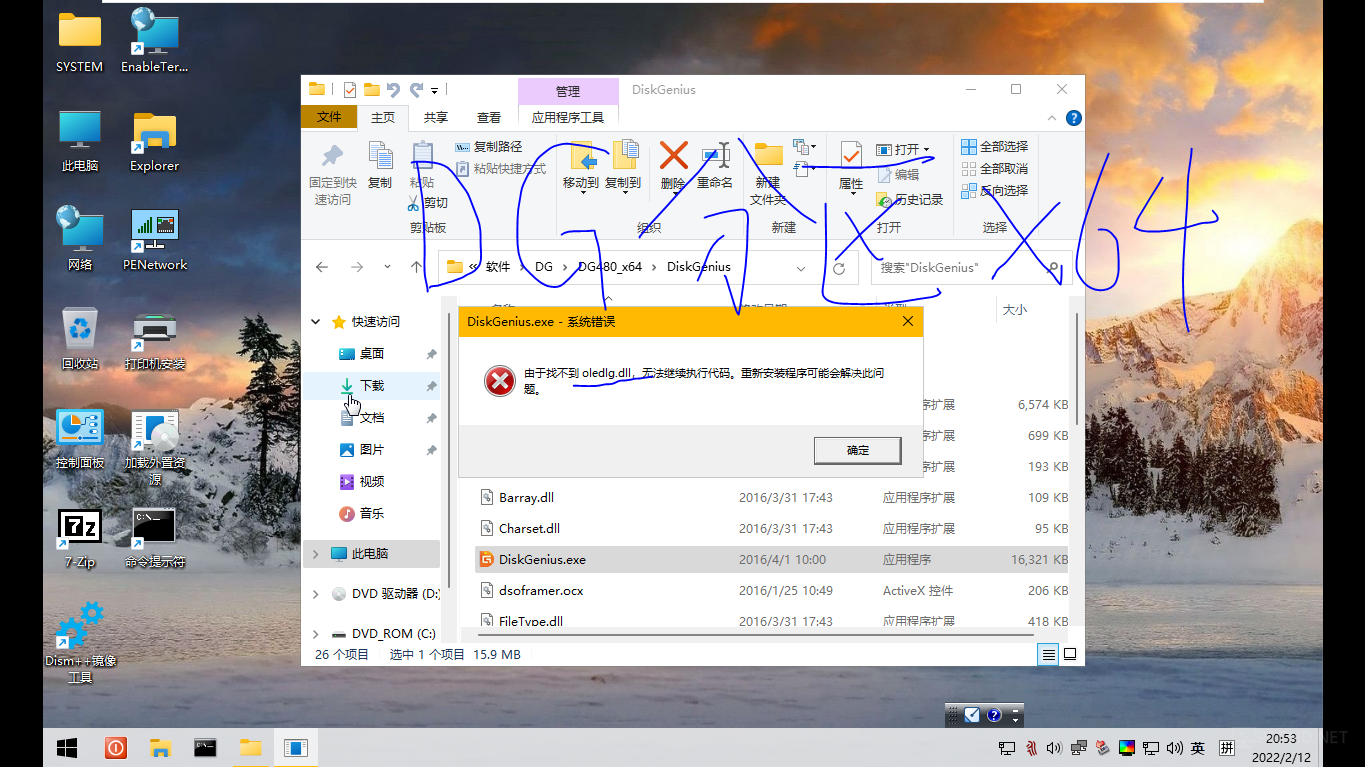
Task: Open the 7-Zip desktop shortcut
Action: [x=80, y=538]
